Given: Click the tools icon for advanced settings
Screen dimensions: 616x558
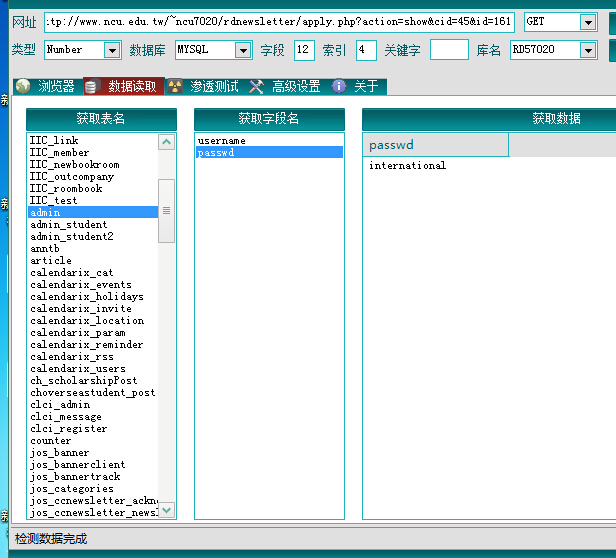Looking at the screenshot, I should (257, 86).
